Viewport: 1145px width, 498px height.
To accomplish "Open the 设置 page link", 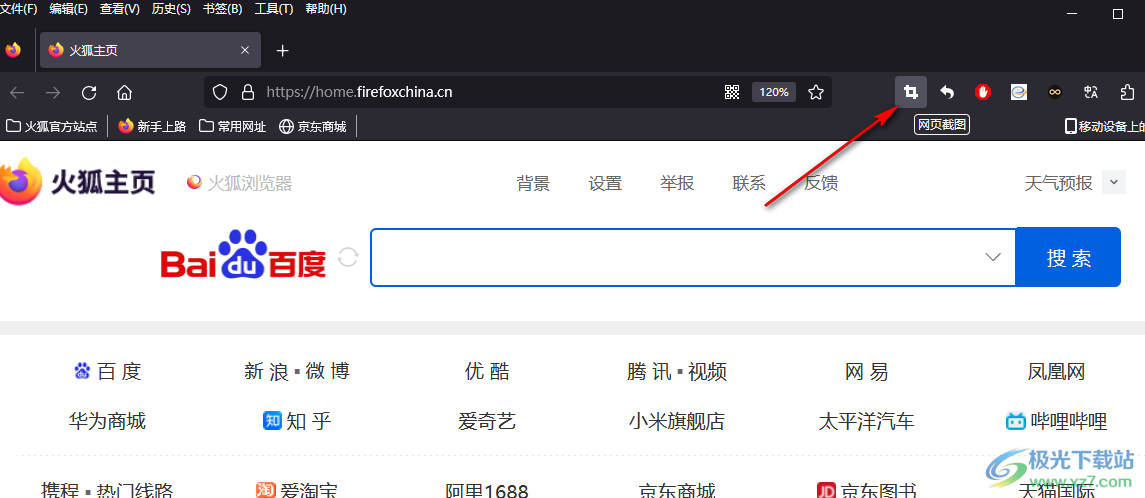I will coord(605,183).
